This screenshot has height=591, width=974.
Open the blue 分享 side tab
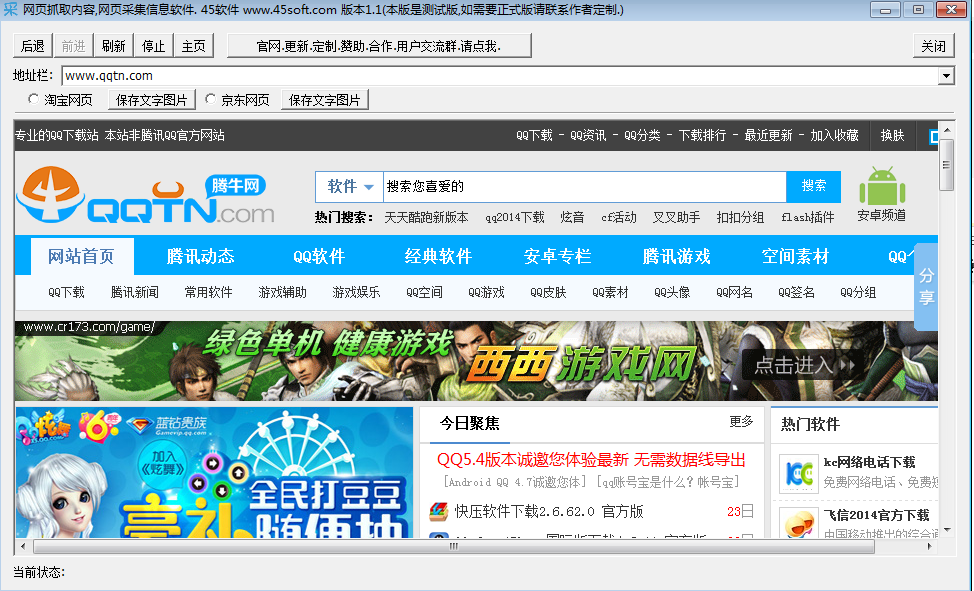pos(926,286)
